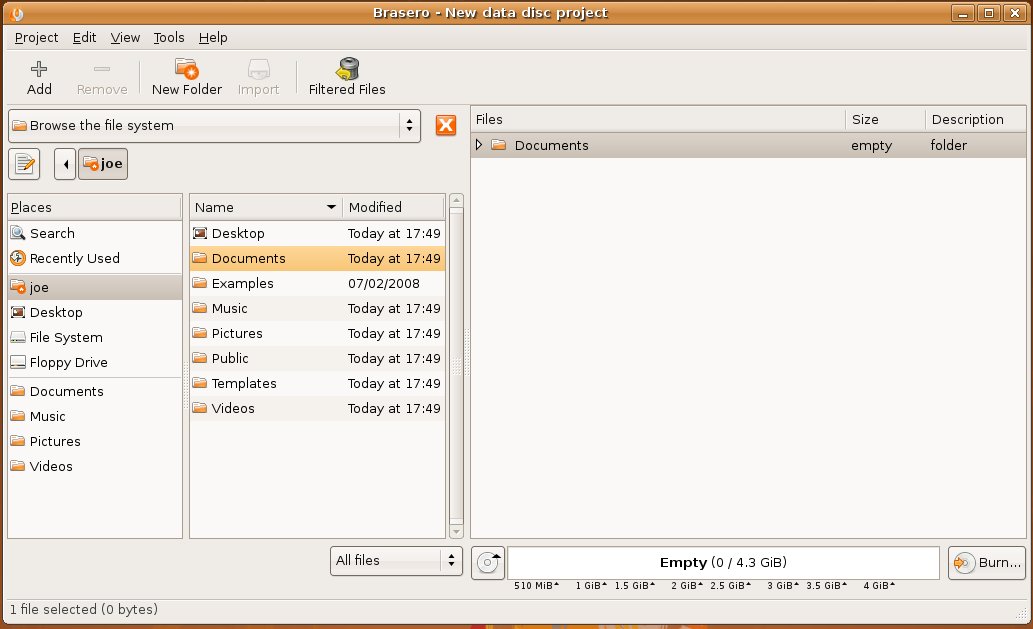Select File System in Places
1033x629 pixels.
point(95,337)
